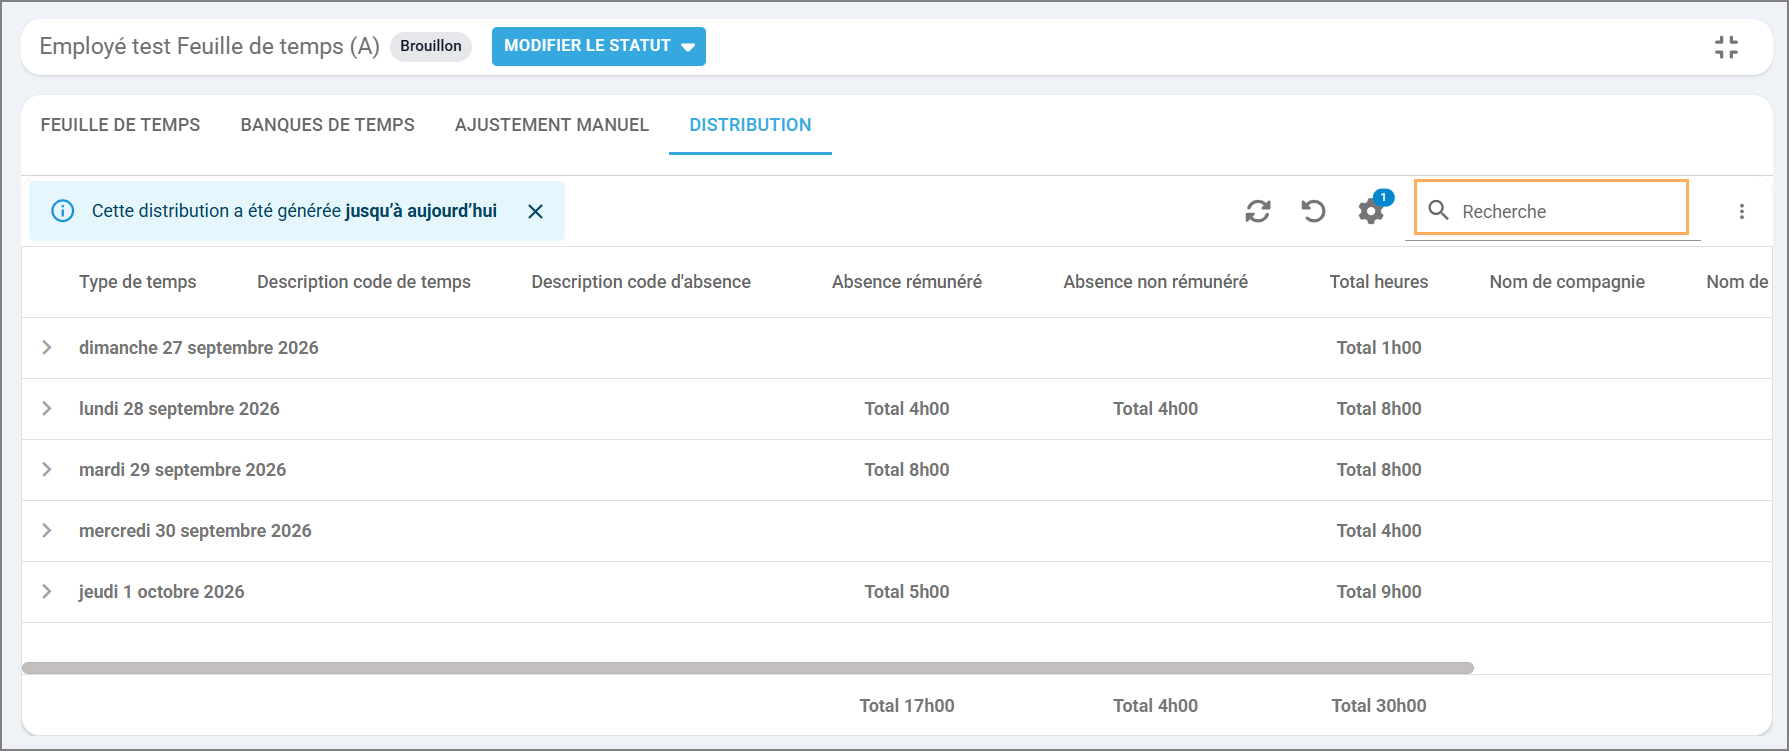Image resolution: width=1789 pixels, height=751 pixels.
Task: Select the Distribution tab
Action: [750, 125]
